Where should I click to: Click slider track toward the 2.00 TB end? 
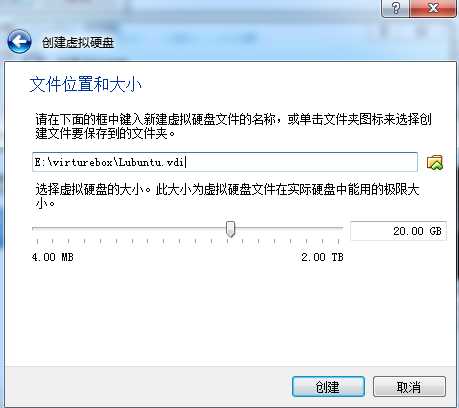click(x=289, y=228)
